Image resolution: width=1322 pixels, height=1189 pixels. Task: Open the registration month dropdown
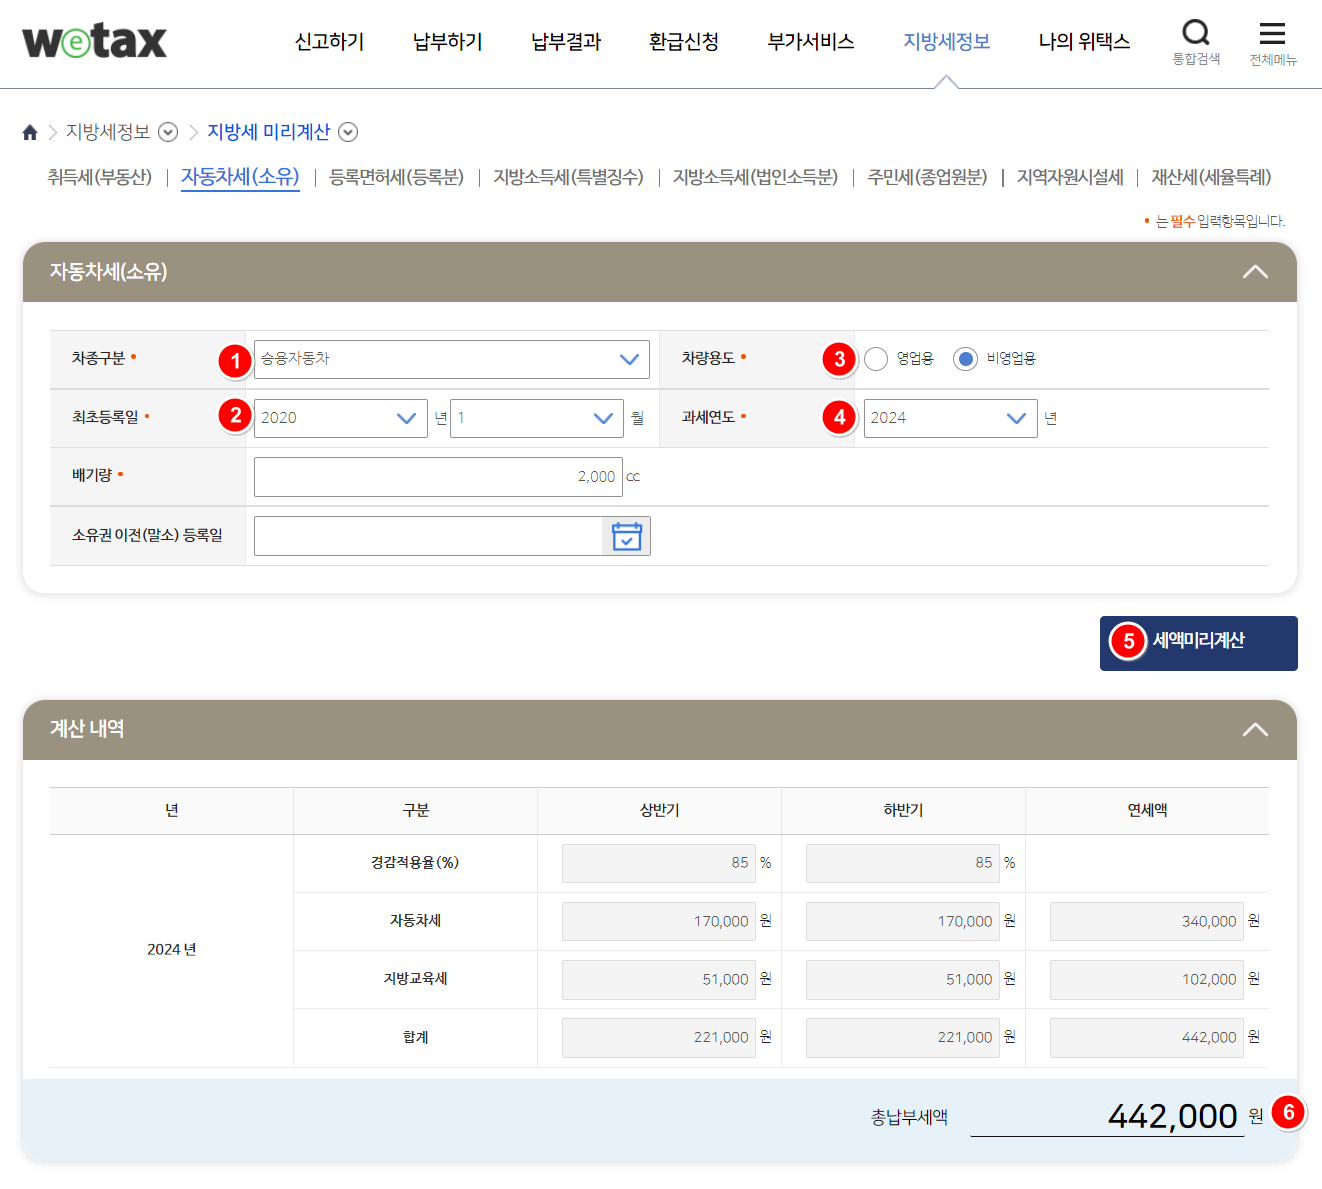click(x=537, y=418)
